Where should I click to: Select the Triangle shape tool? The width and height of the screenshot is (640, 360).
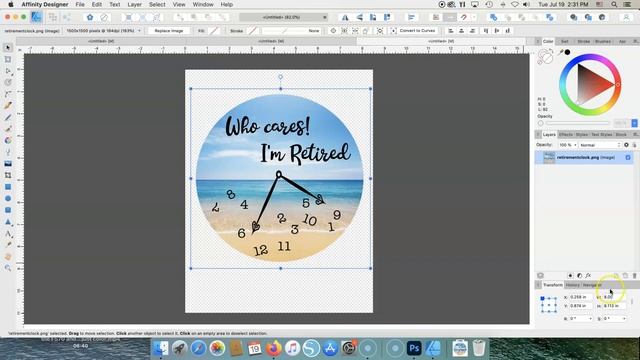pos(8,222)
